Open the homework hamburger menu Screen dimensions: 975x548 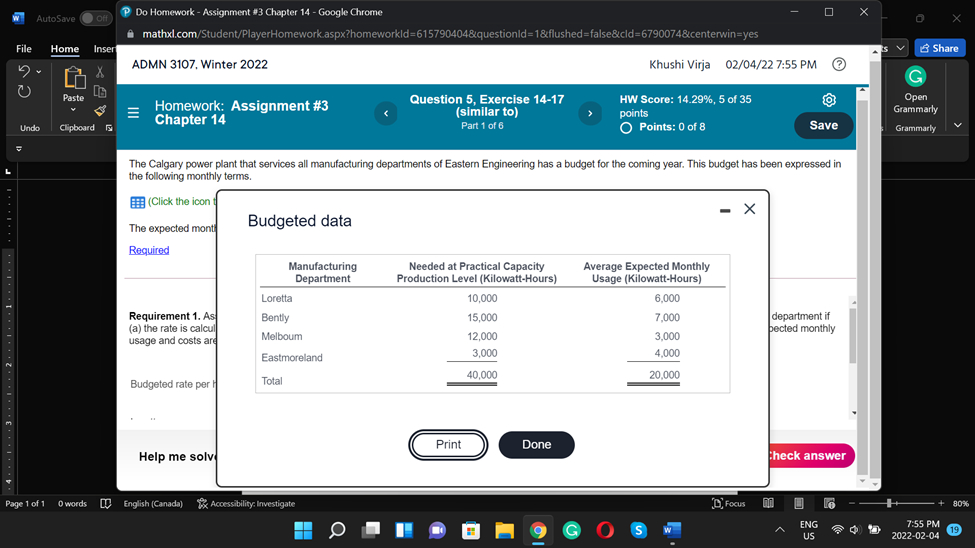(133, 113)
